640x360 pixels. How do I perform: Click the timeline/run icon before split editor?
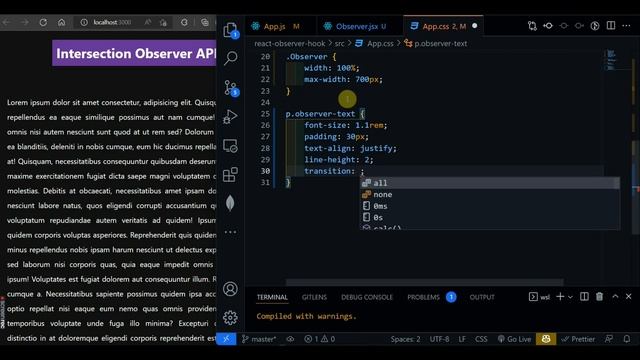595,26
